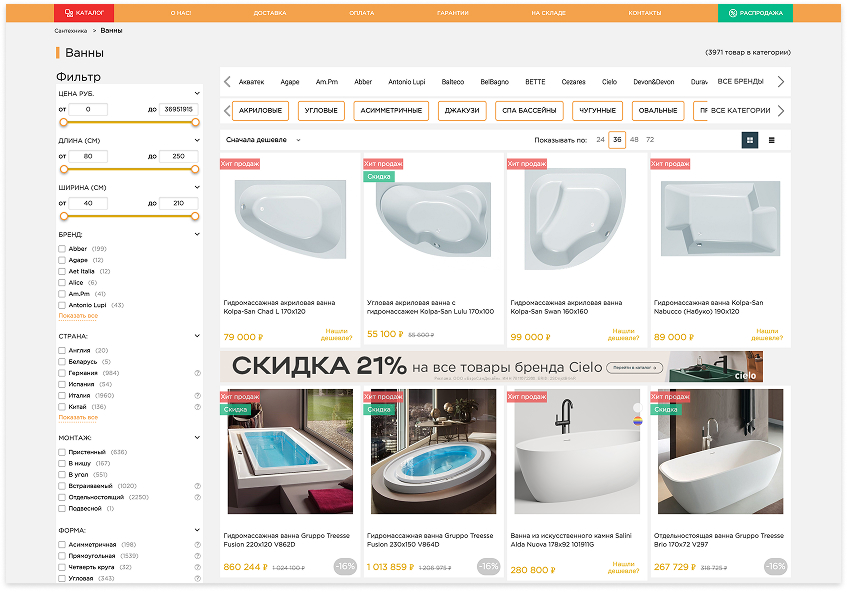The width and height of the screenshot is (847, 592).
Task: Switch to list view layout
Action: click(771, 140)
